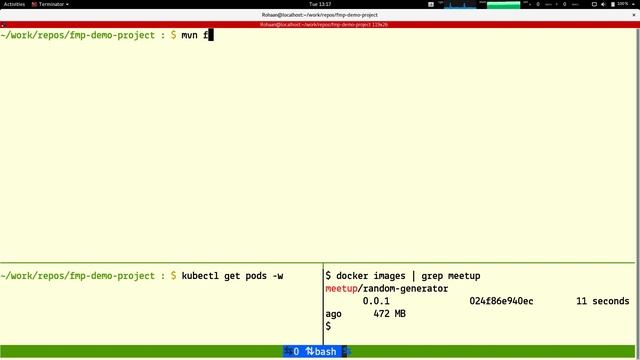Screen dimensions: 640x360
Task: Click the 'docker images | grep meetup' command
Action: coord(408,276)
